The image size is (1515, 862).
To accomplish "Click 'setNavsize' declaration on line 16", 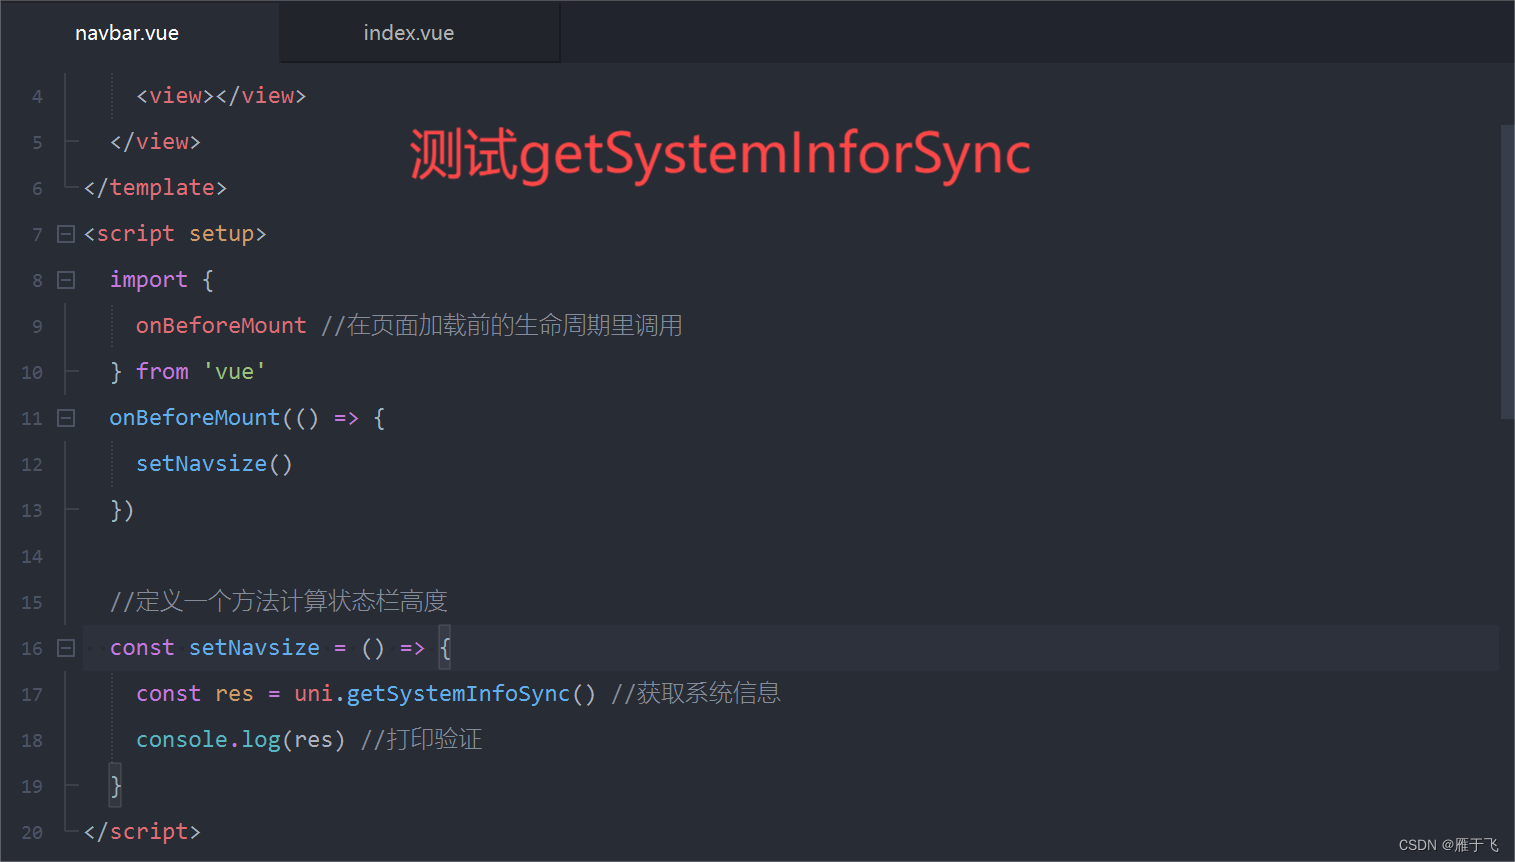I will click(254, 648).
